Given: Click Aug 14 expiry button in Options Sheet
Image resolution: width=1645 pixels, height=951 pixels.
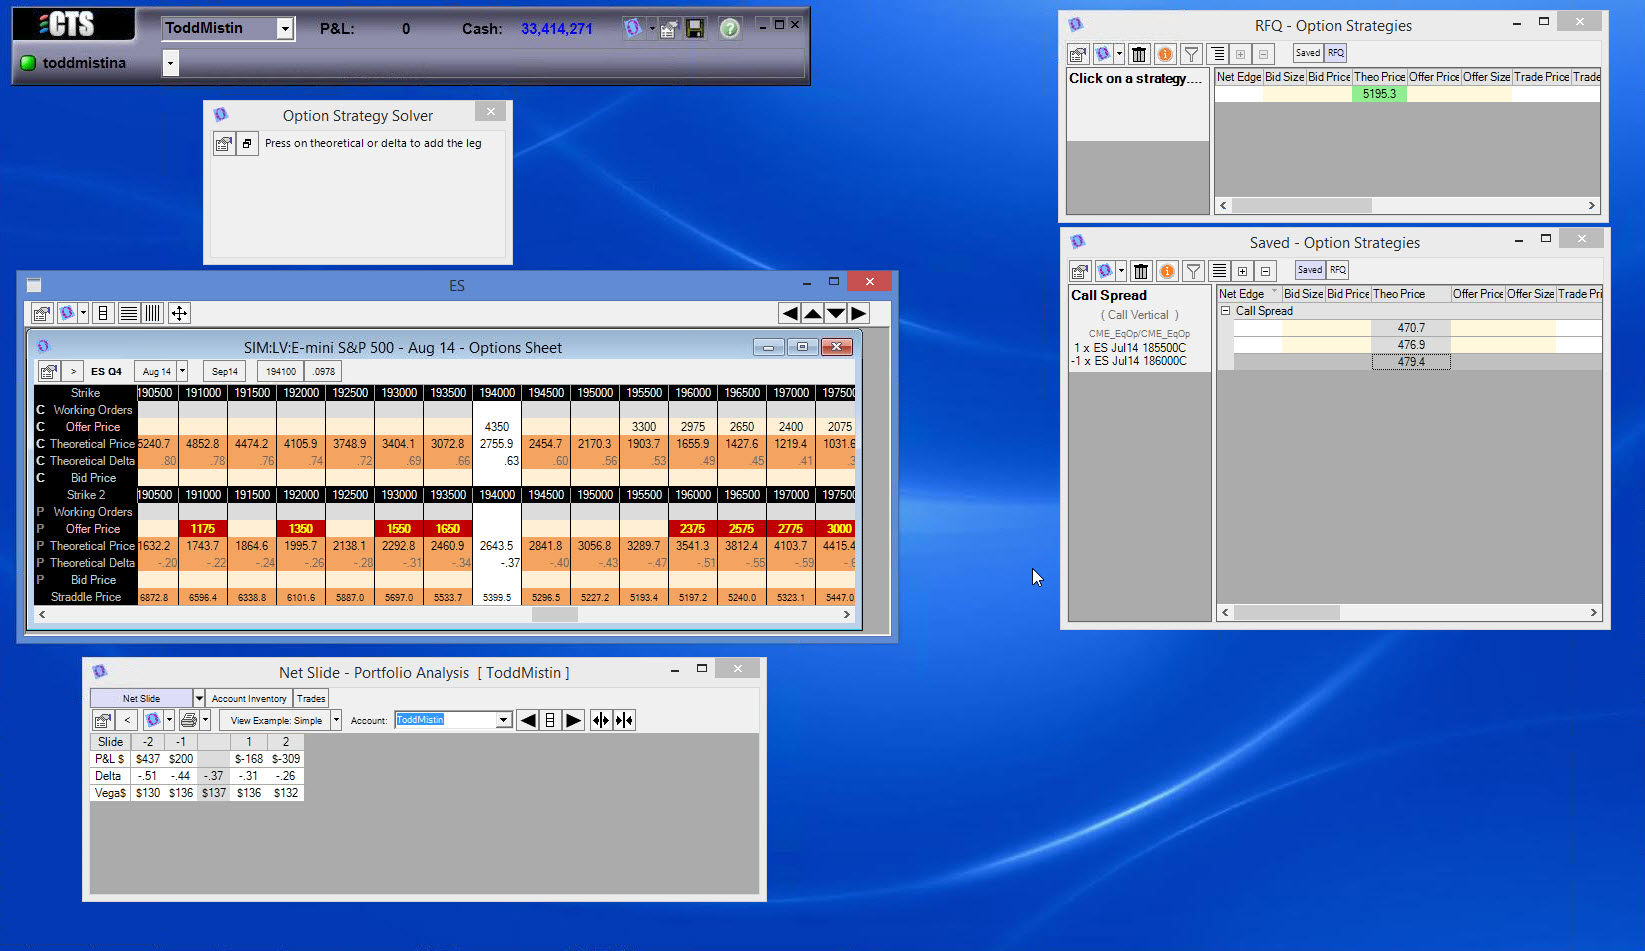Looking at the screenshot, I should point(156,371).
